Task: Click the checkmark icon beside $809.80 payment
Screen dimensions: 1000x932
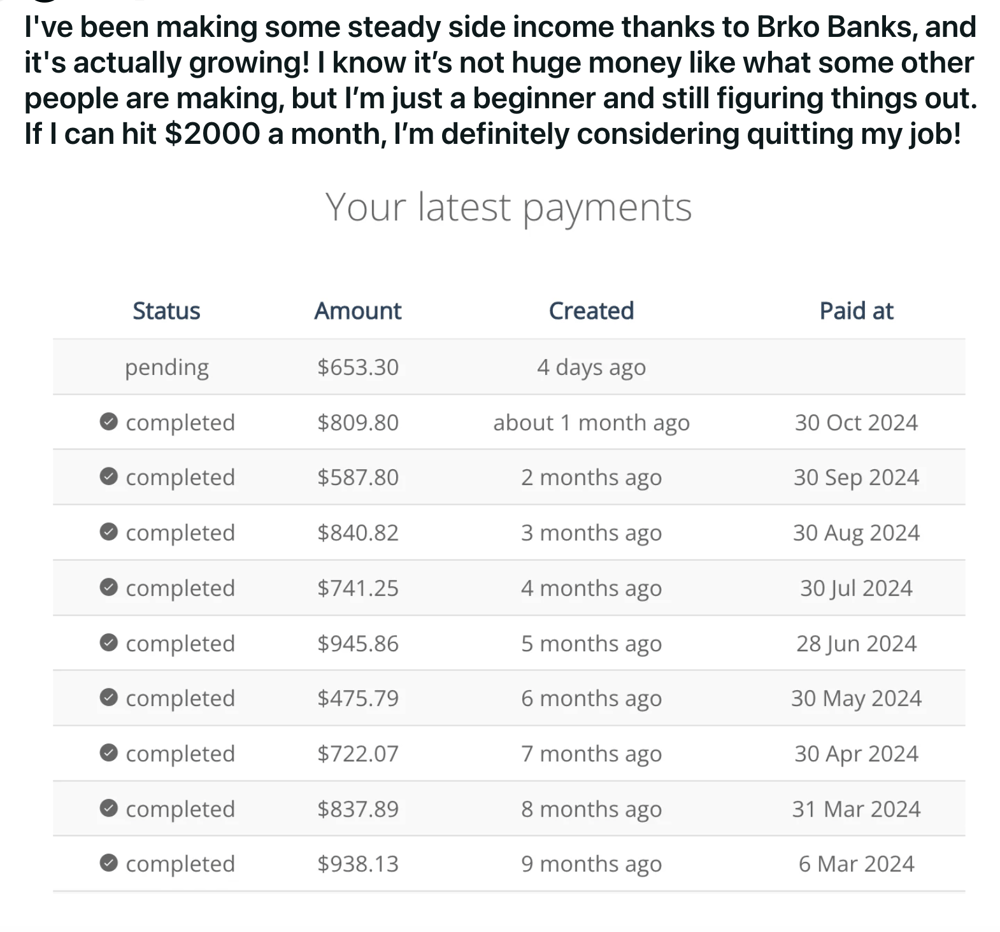Action: 109,422
